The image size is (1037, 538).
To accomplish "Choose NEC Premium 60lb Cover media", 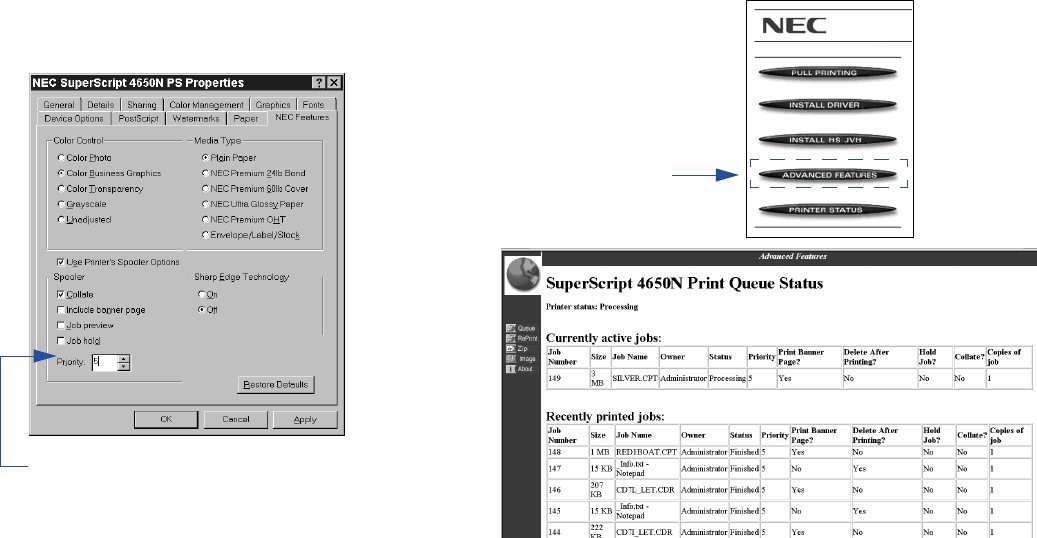I will click(x=205, y=189).
